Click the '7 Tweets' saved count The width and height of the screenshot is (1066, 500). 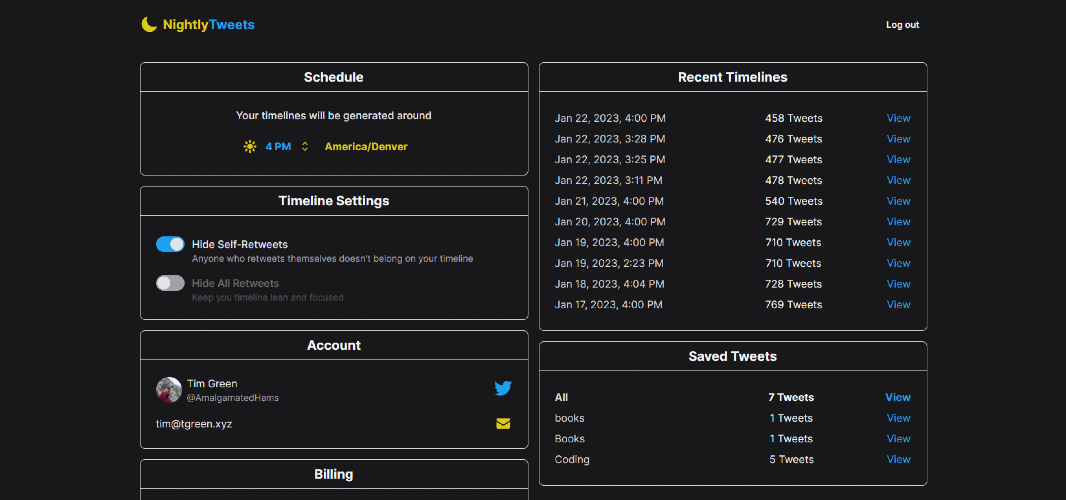pos(791,397)
